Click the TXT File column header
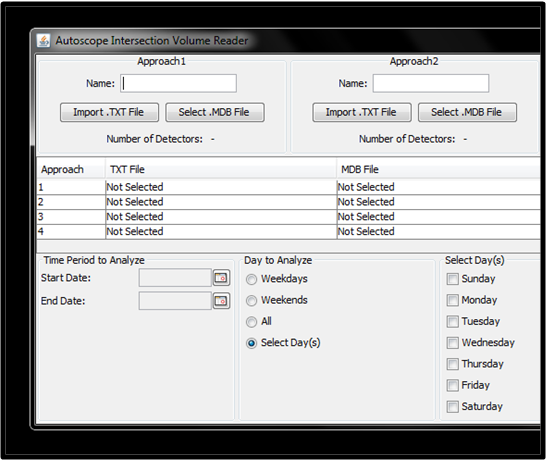 pyautogui.click(x=221, y=170)
